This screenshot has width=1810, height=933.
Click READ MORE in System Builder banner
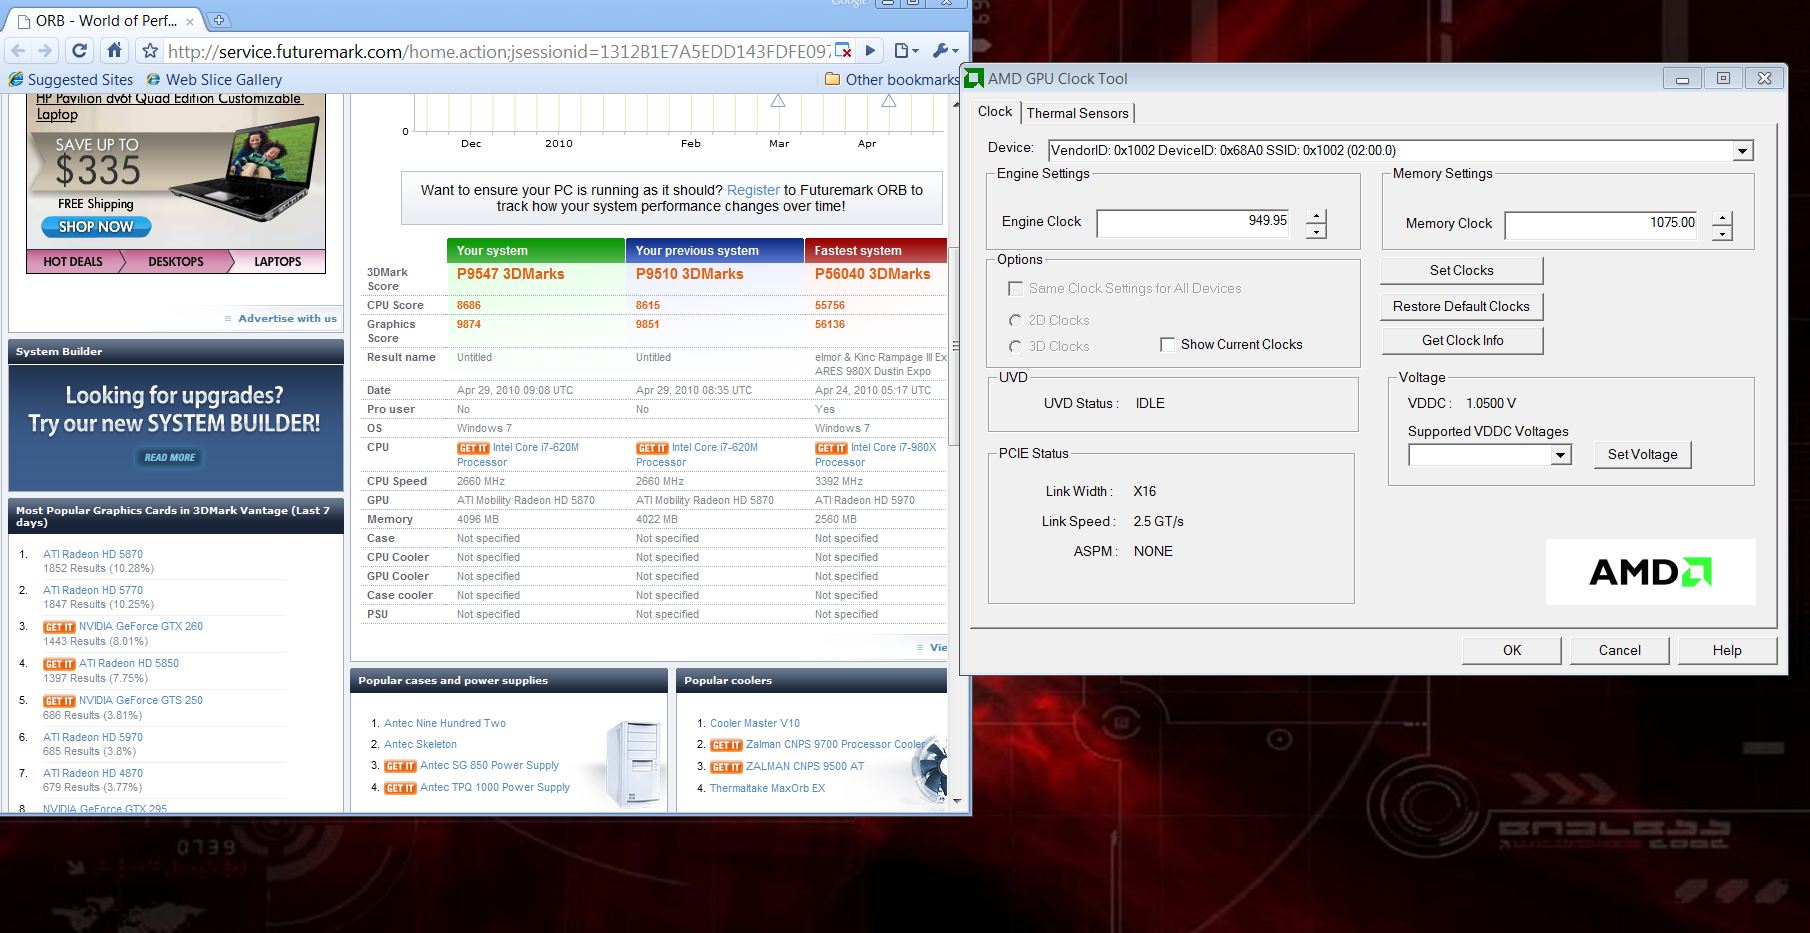(x=169, y=457)
